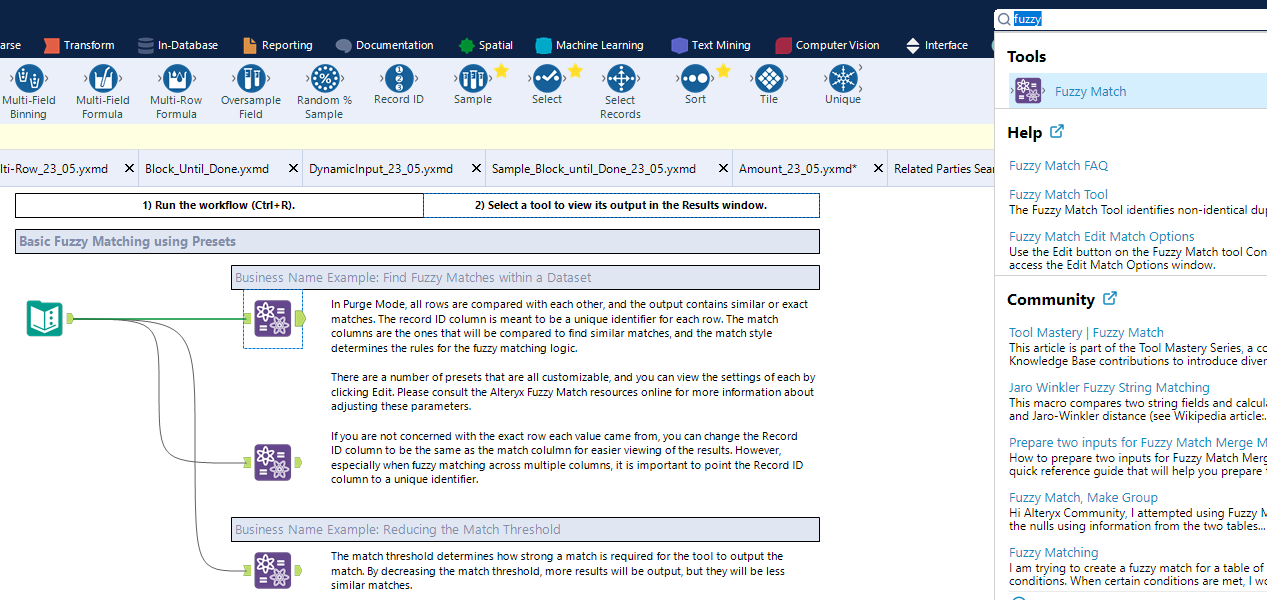
Task: Click the Fuzzy Match icon in search results
Action: pos(1028,90)
